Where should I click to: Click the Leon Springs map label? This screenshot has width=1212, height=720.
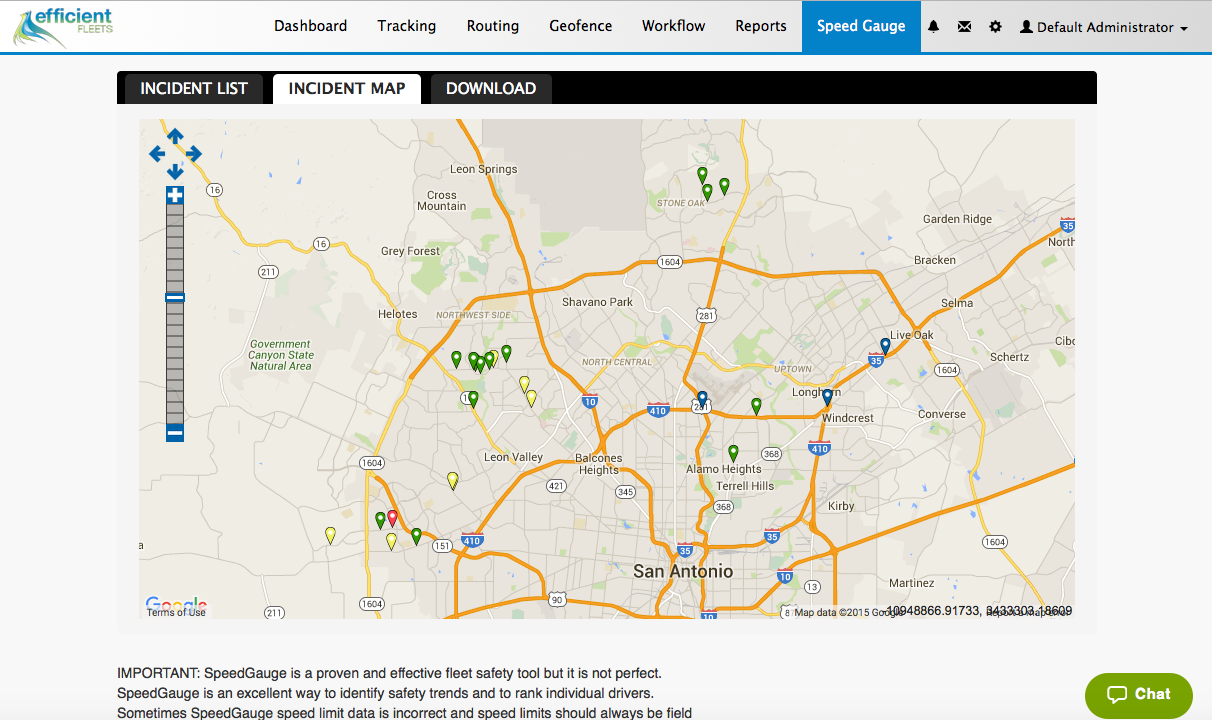484,169
